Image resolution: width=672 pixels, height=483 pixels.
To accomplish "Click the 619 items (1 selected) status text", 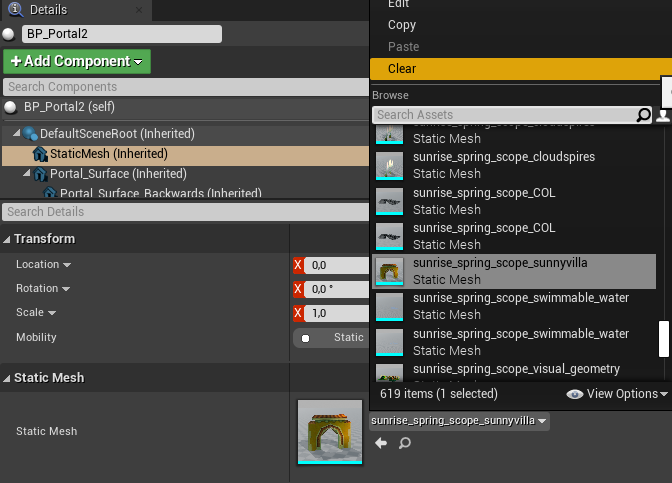I will 438,394.
